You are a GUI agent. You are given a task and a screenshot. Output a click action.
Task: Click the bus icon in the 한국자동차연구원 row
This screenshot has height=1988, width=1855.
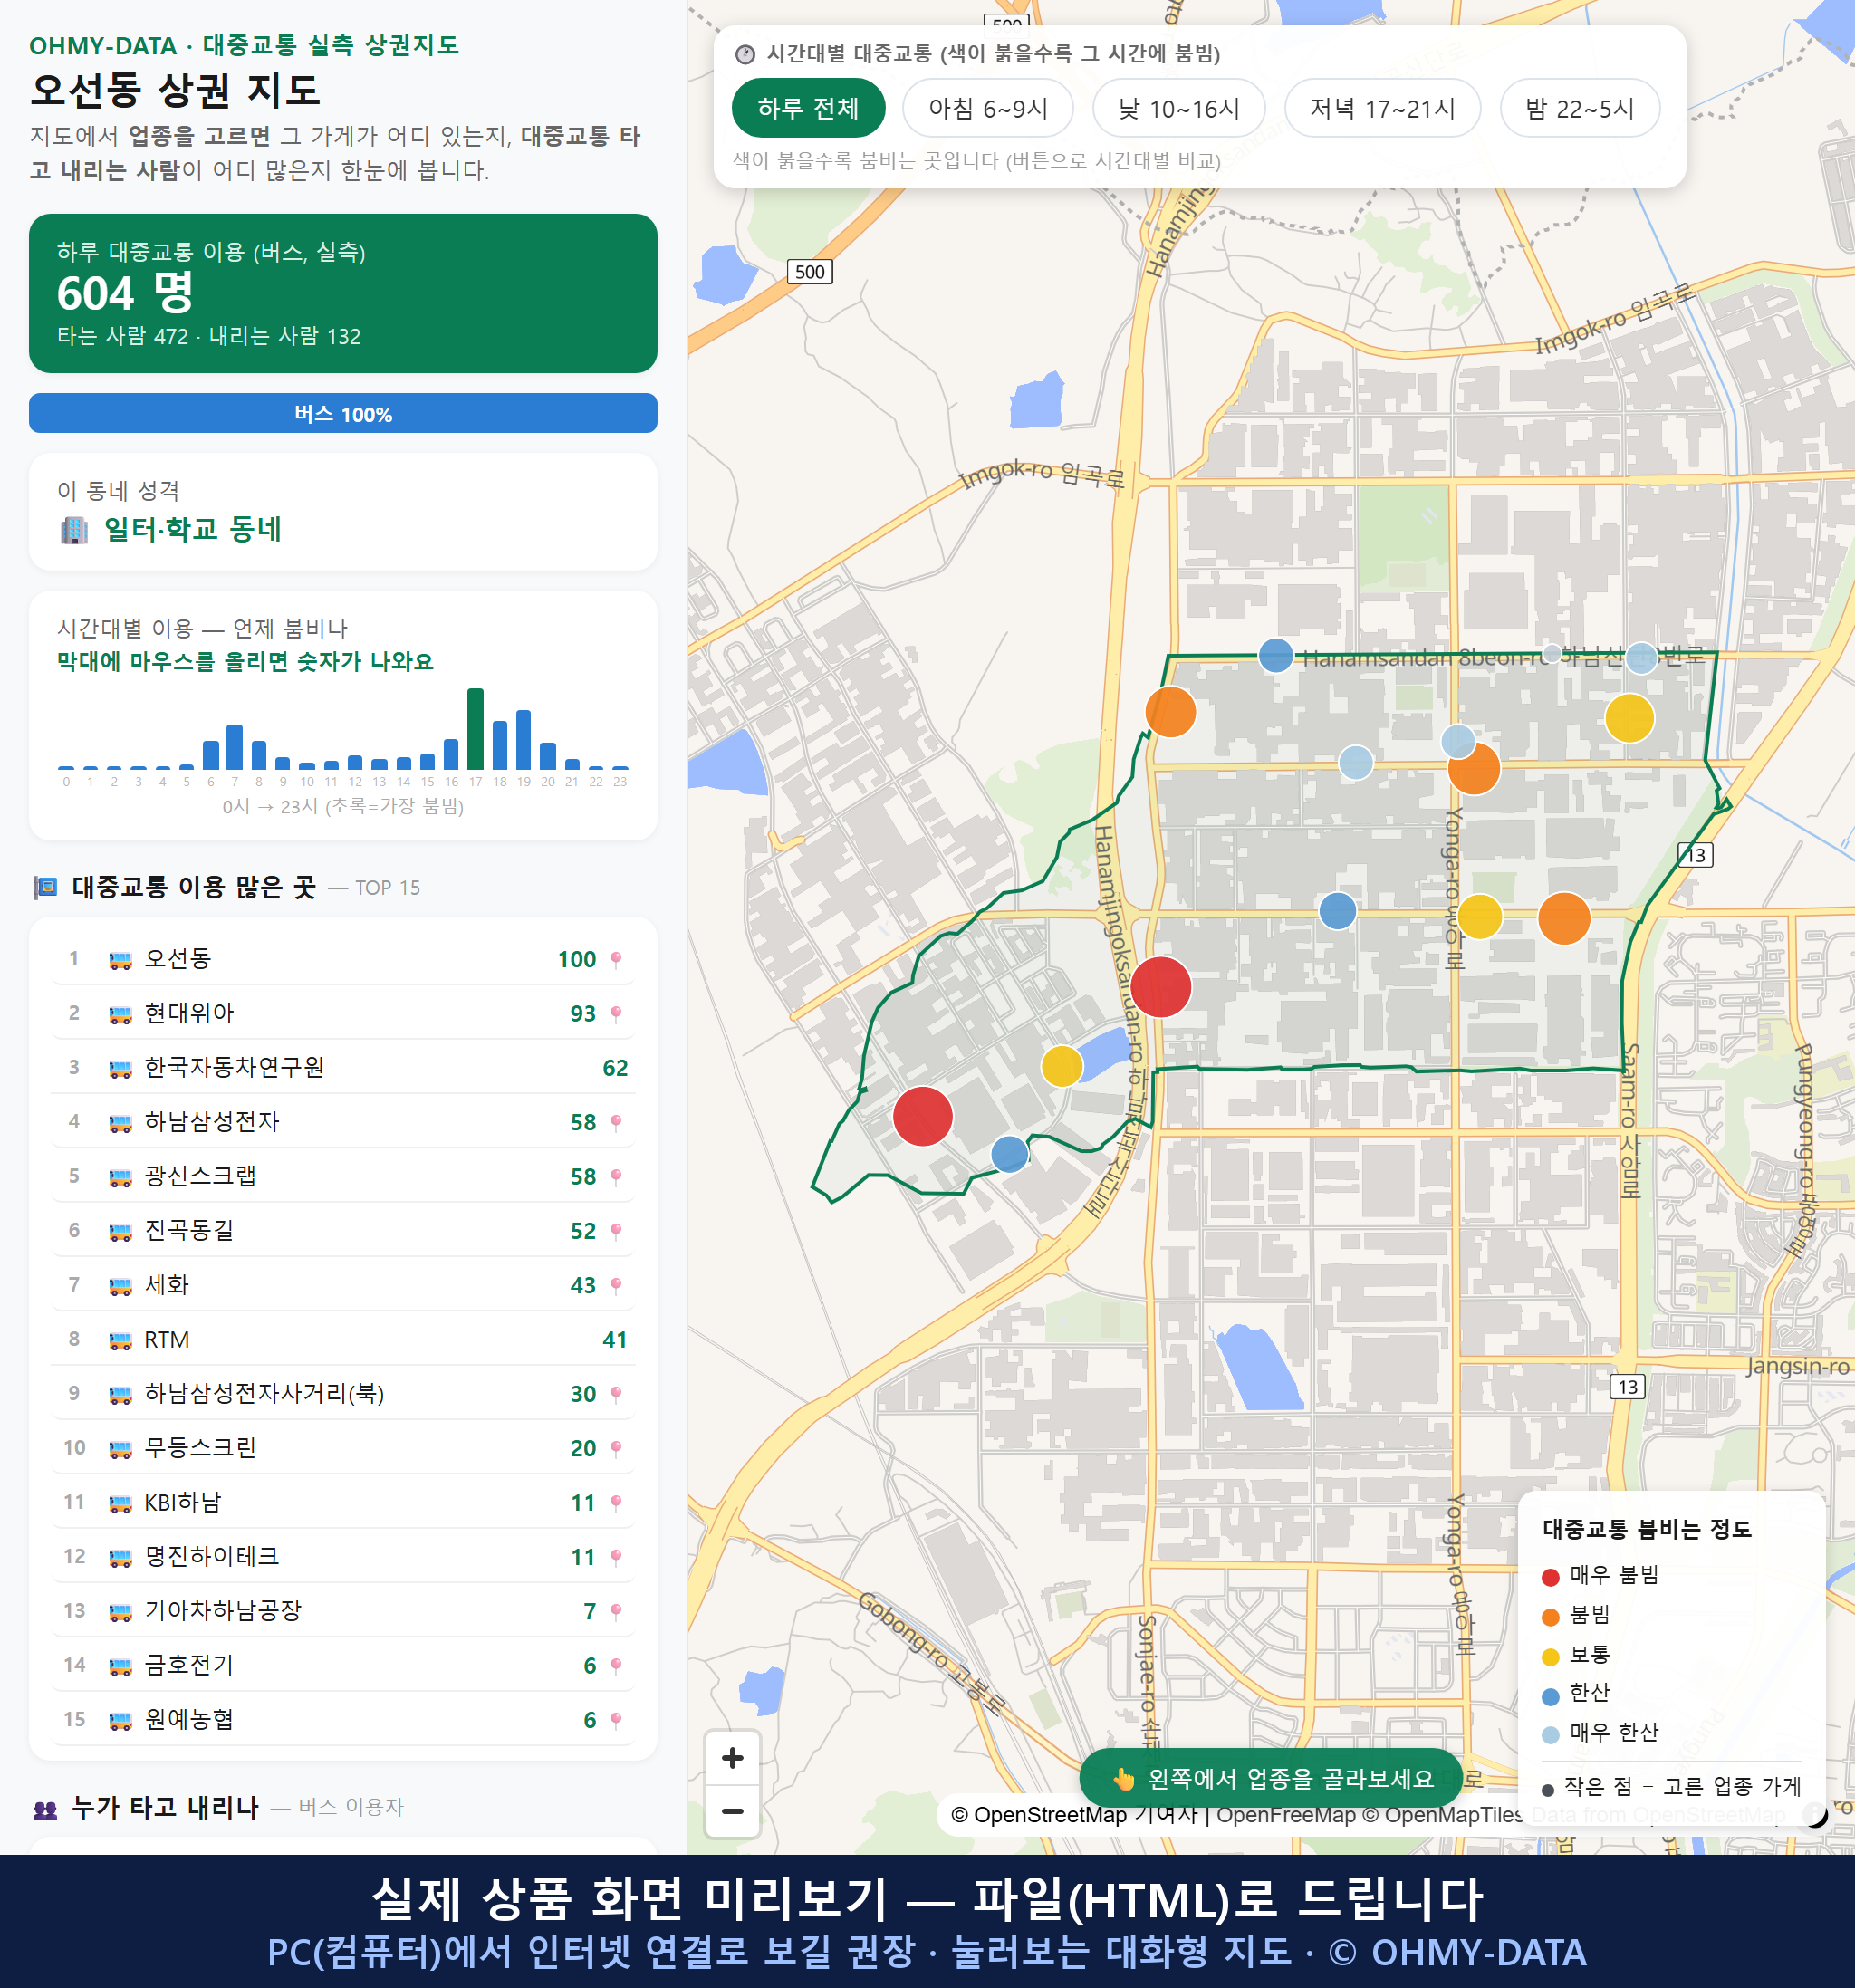coord(120,1069)
